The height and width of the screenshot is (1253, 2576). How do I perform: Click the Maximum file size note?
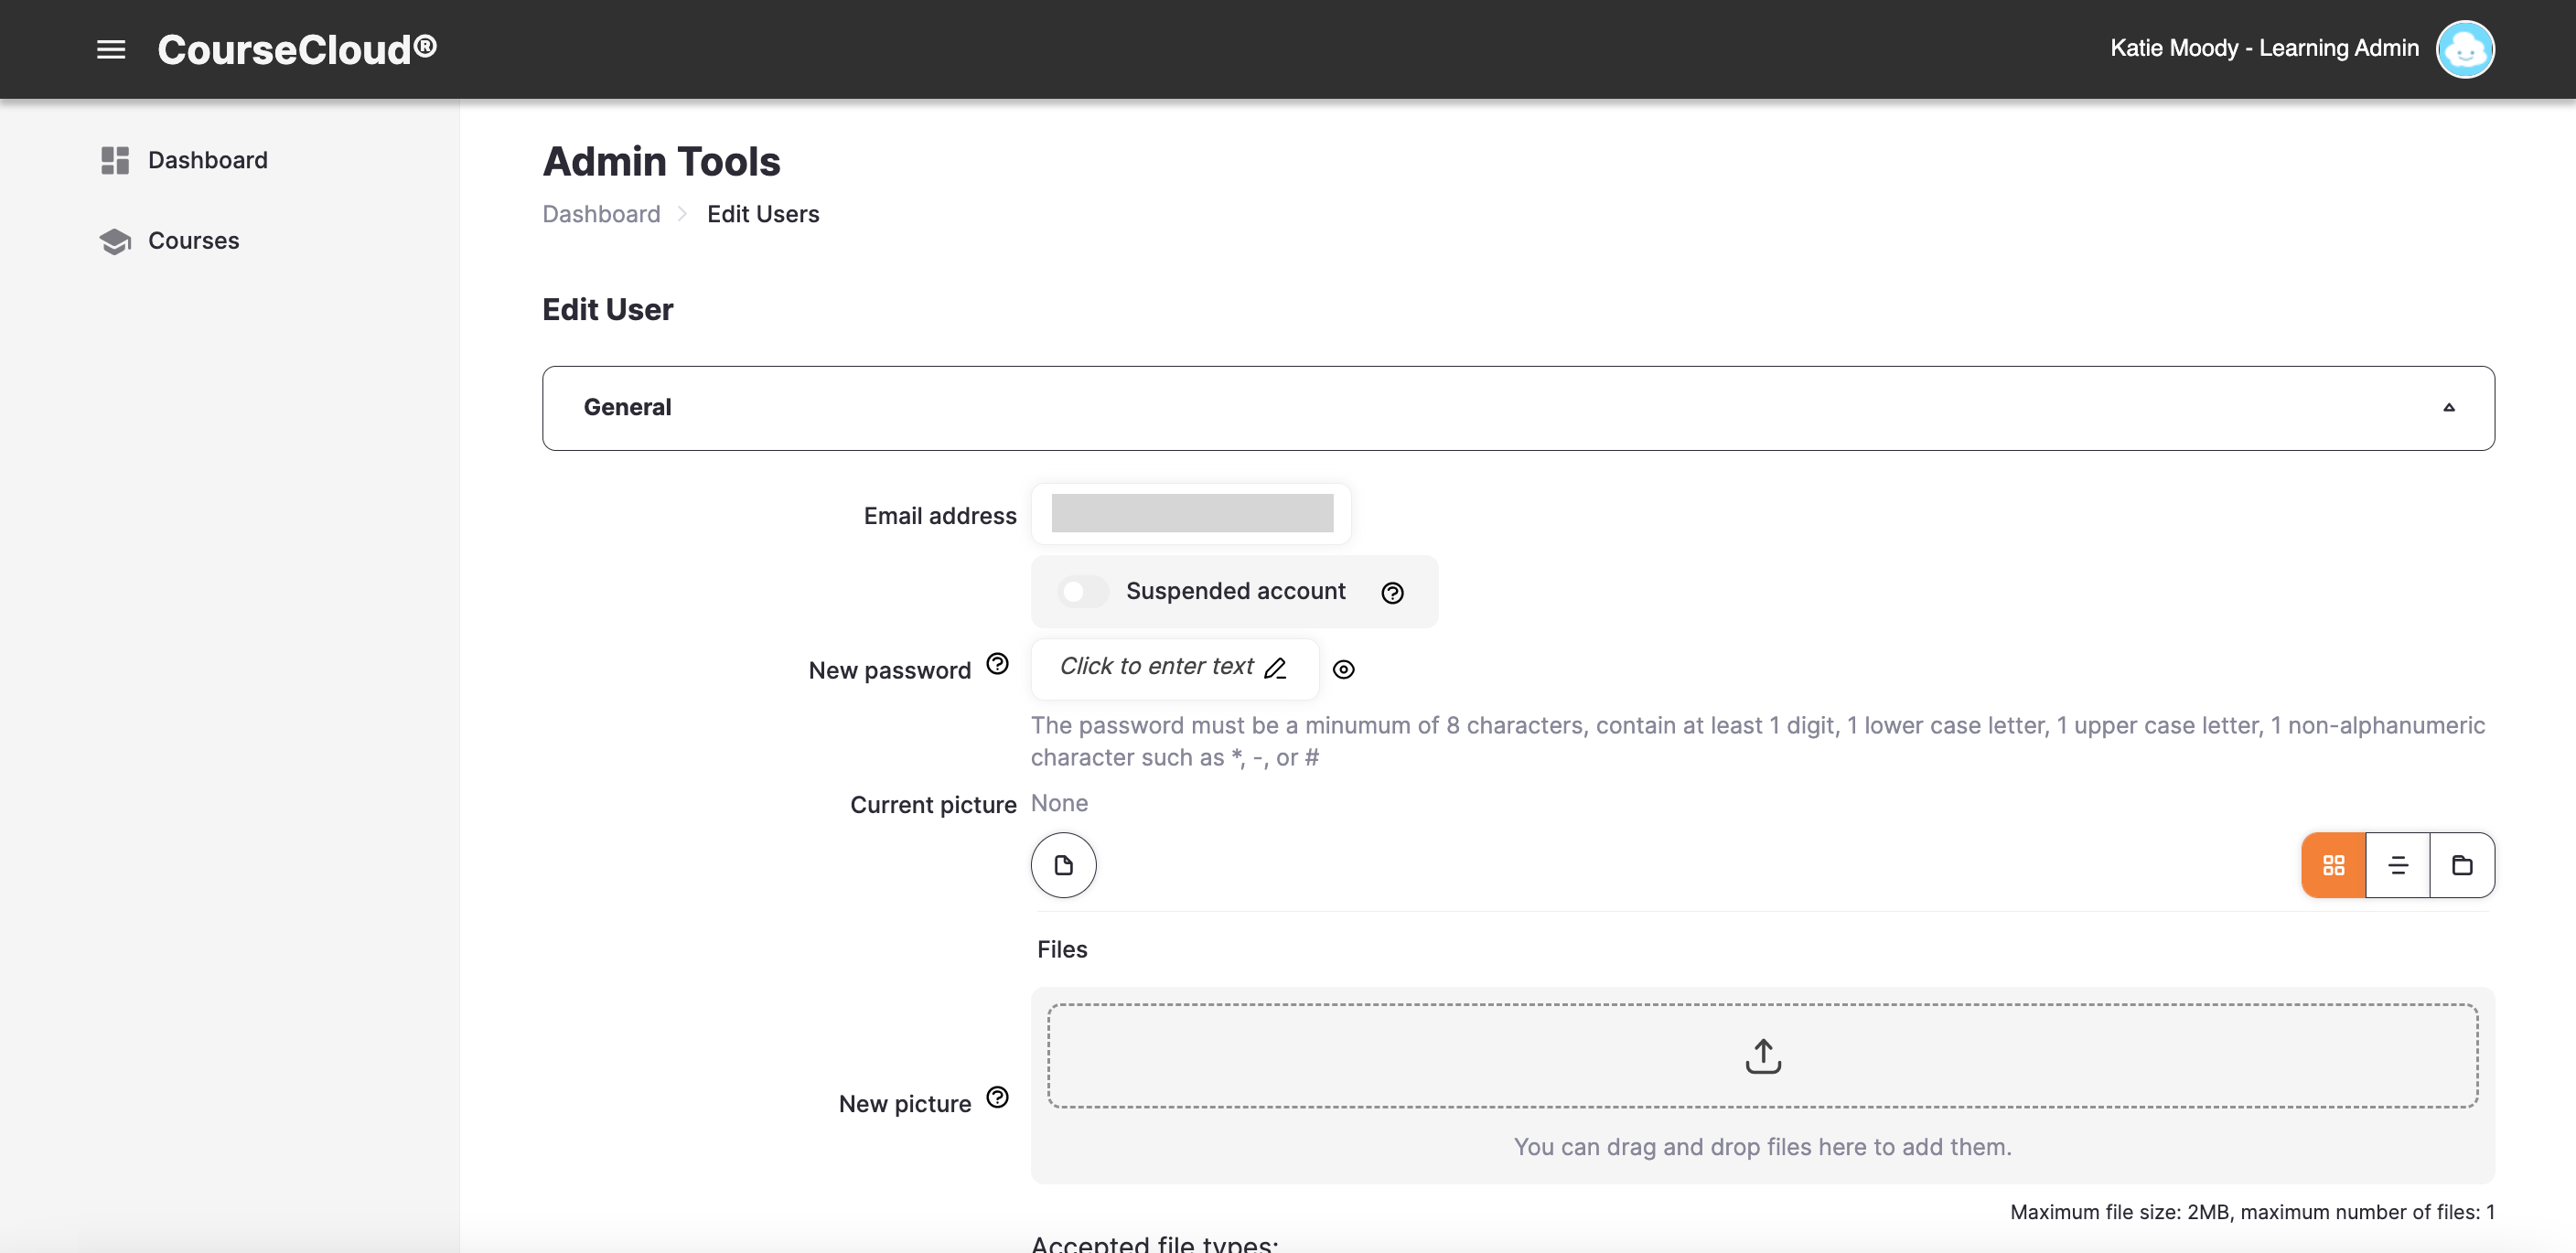point(2252,1212)
